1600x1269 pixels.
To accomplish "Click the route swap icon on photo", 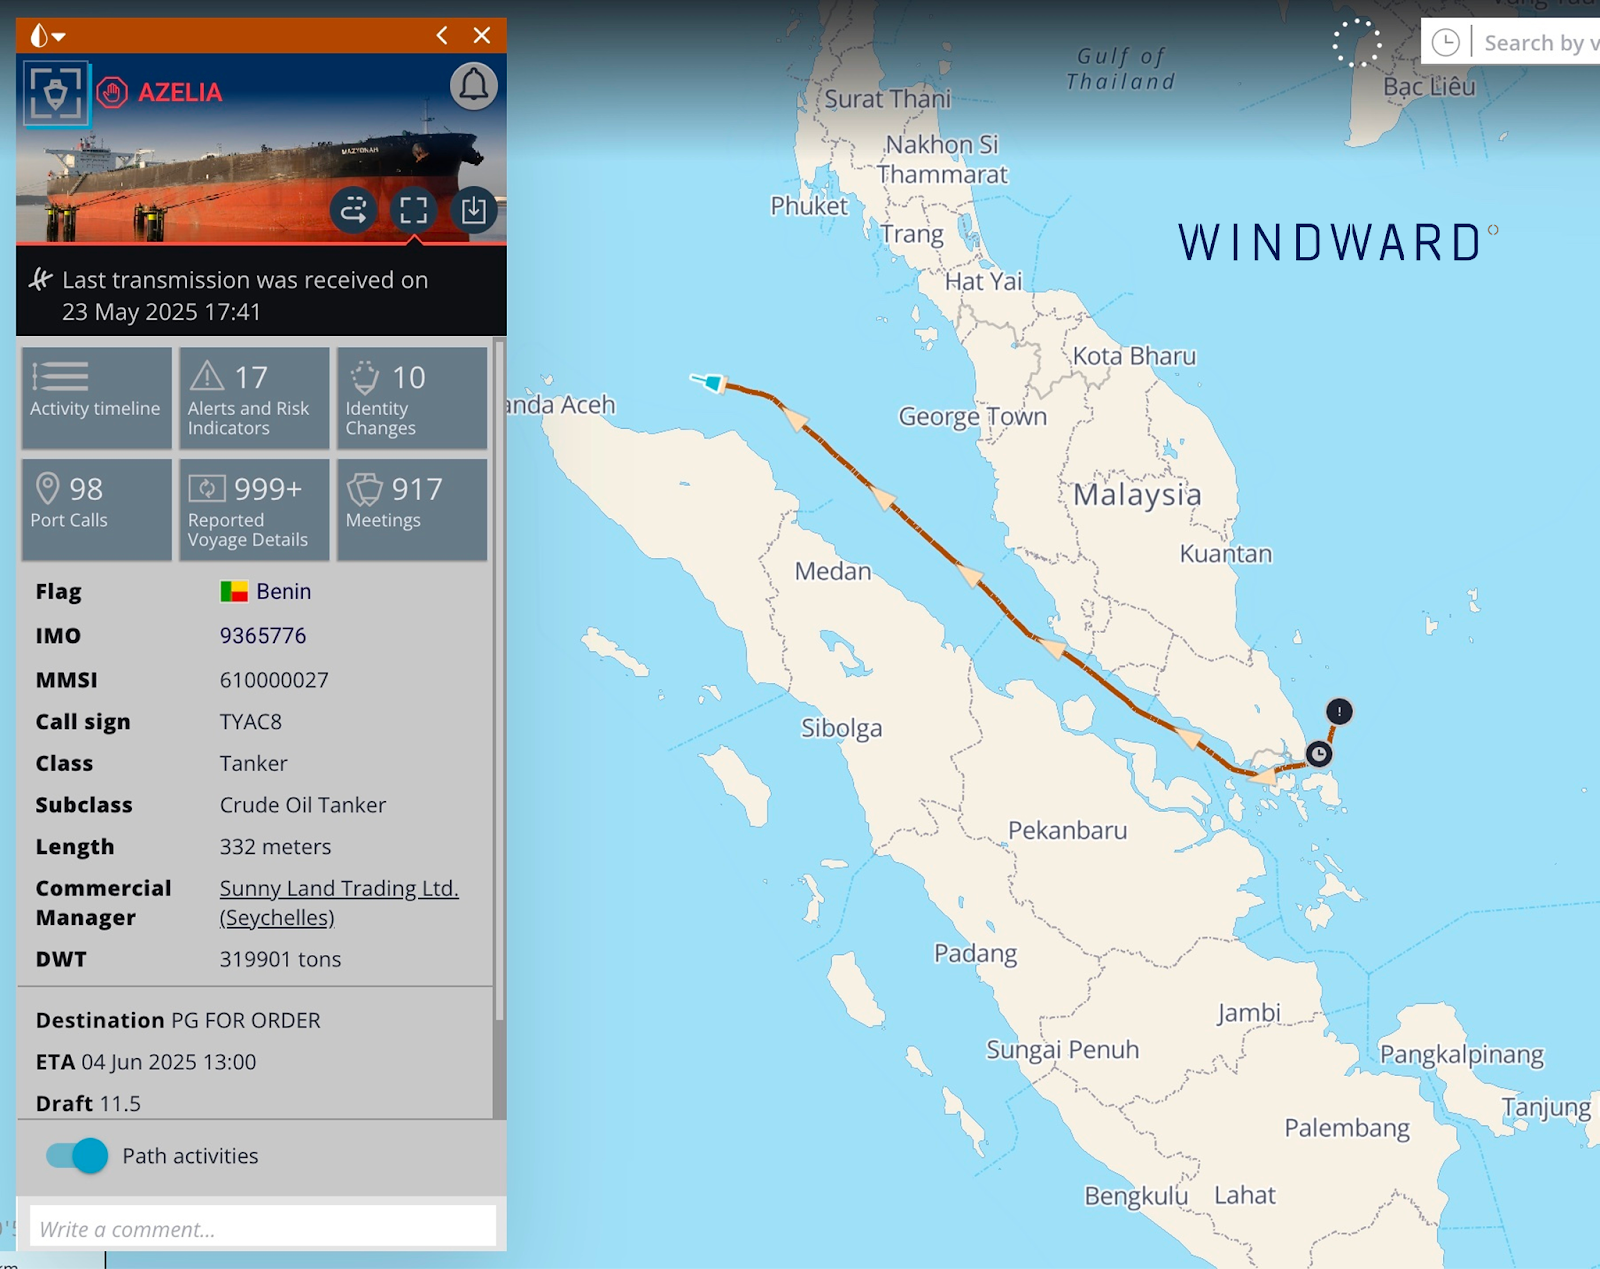I will tap(354, 210).
